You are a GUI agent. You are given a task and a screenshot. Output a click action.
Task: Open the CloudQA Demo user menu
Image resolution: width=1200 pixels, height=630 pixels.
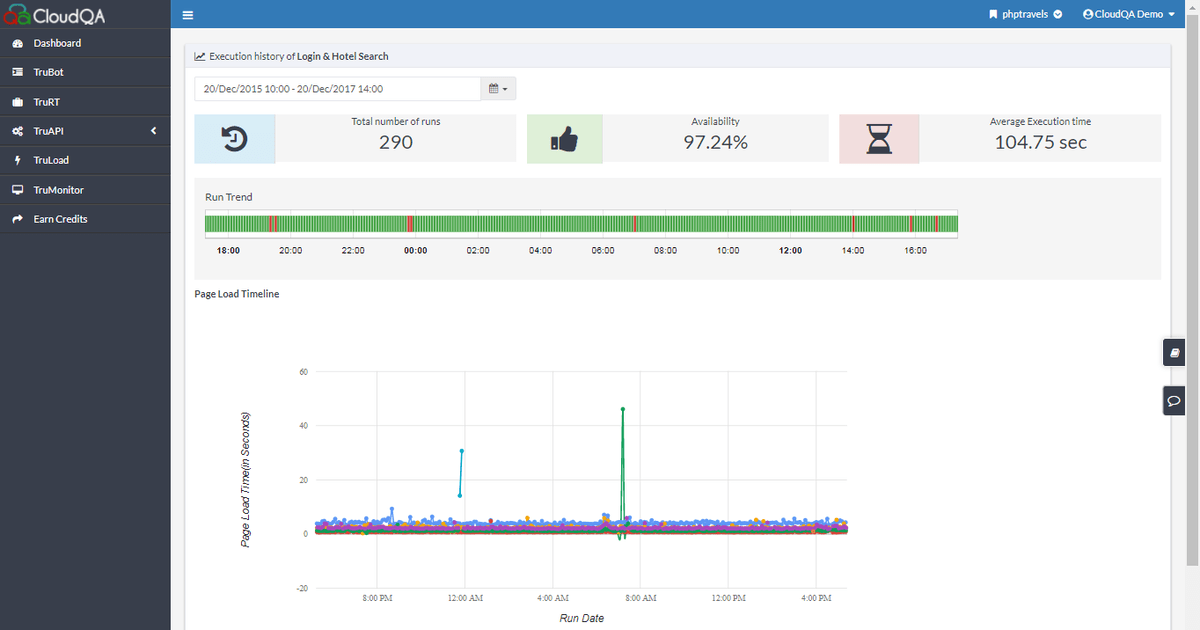(x=1128, y=14)
